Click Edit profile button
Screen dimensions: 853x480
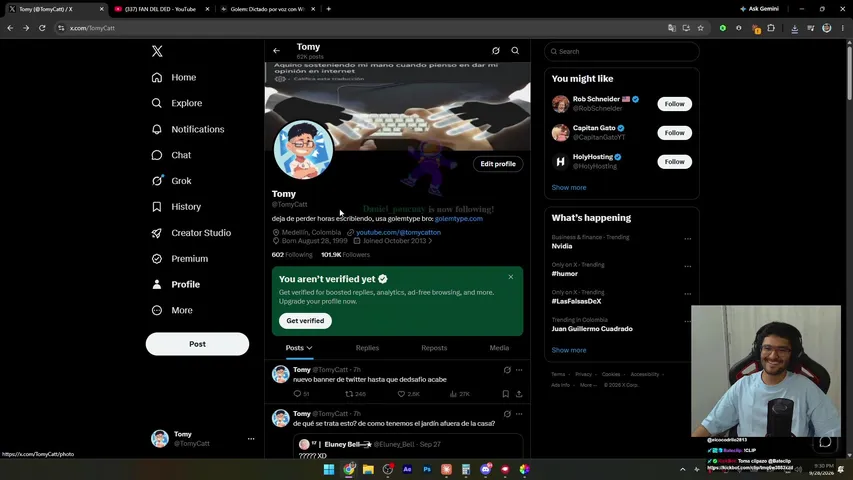498,164
